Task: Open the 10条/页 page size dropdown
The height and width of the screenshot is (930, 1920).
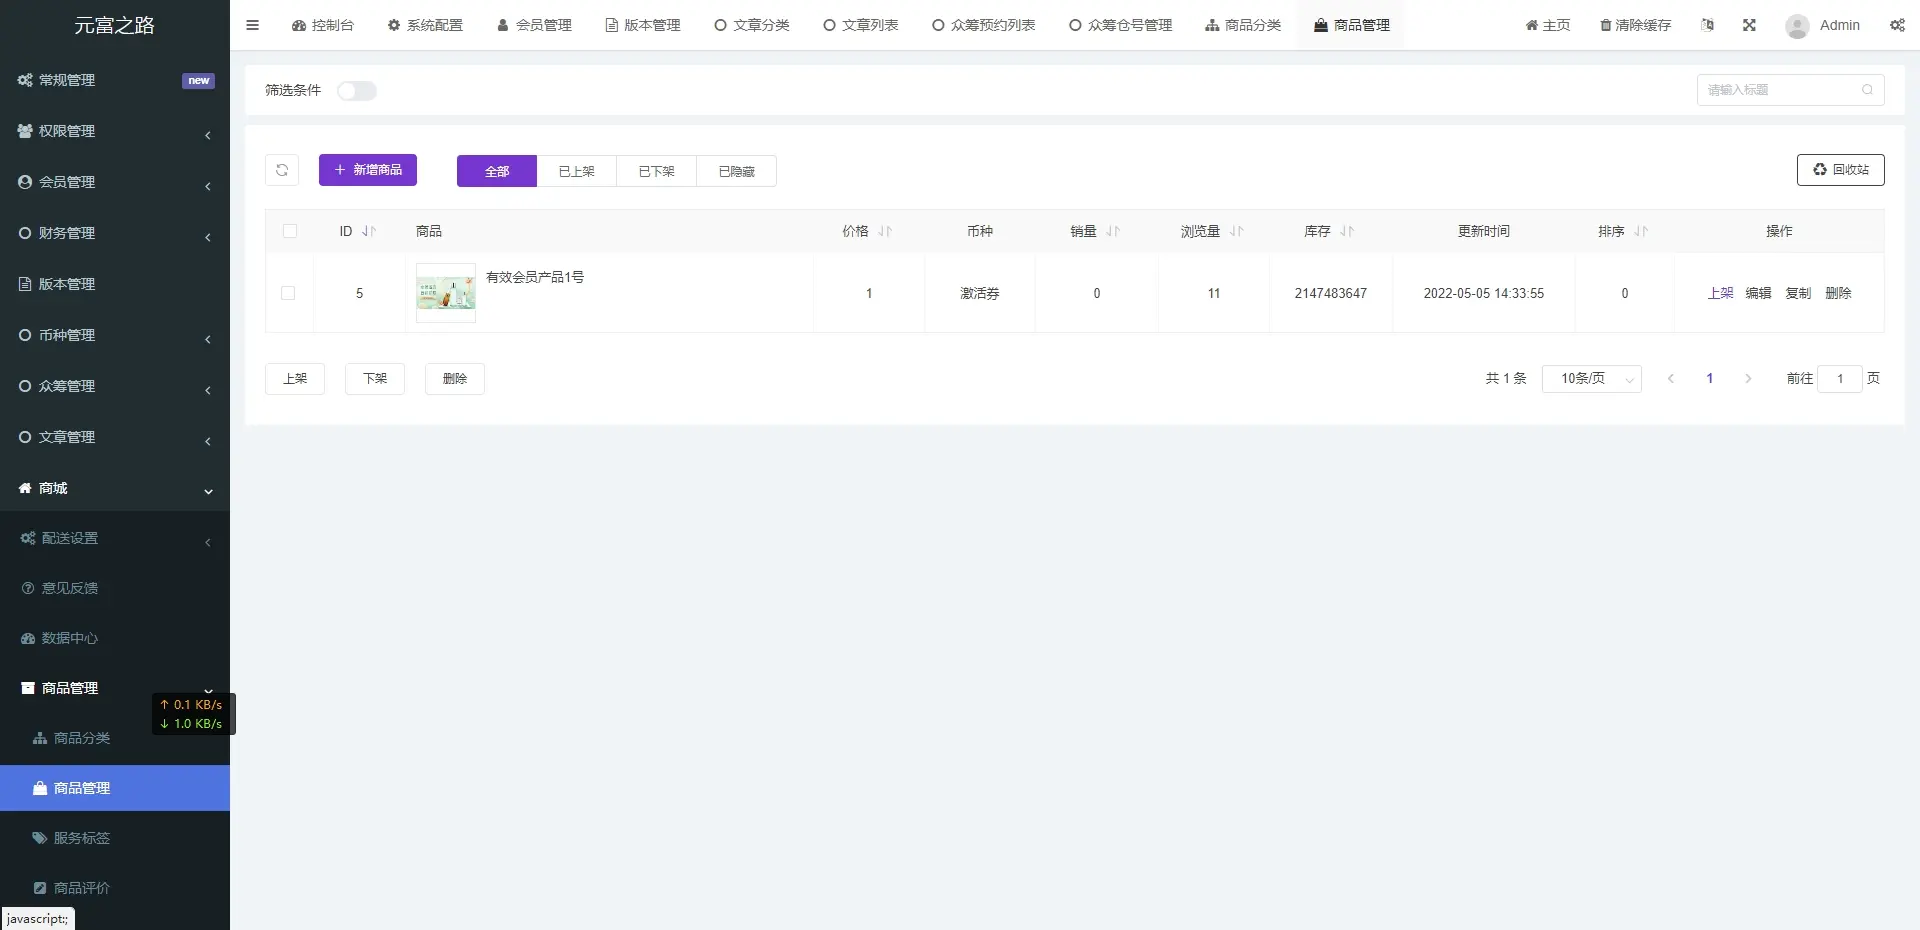Action: tap(1591, 379)
